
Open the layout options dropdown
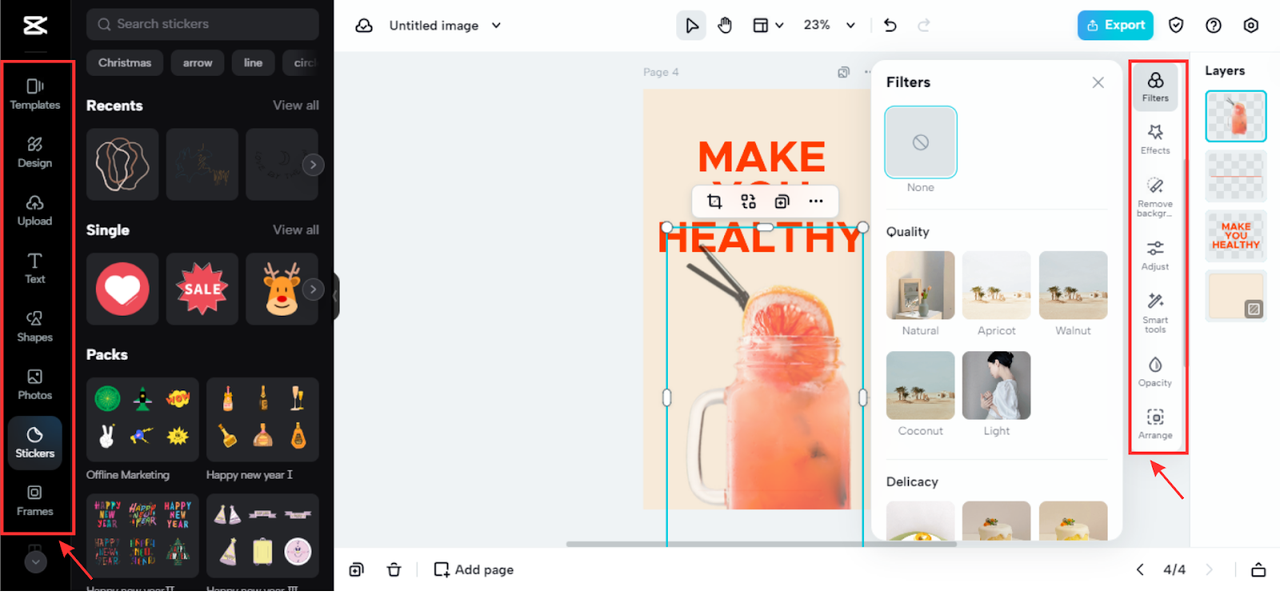point(767,25)
